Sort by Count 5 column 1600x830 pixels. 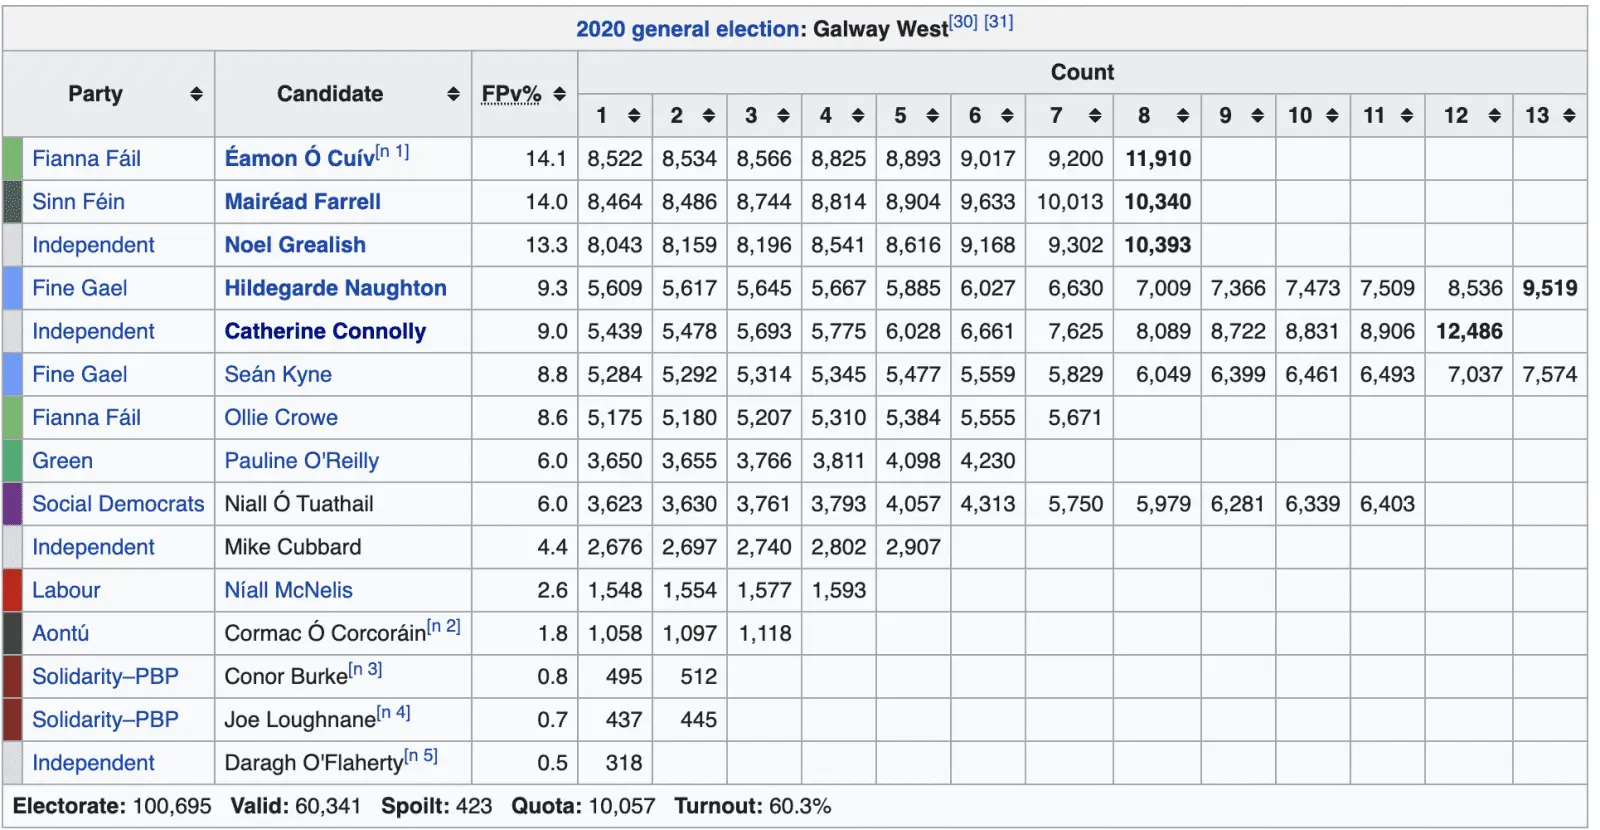[933, 116]
